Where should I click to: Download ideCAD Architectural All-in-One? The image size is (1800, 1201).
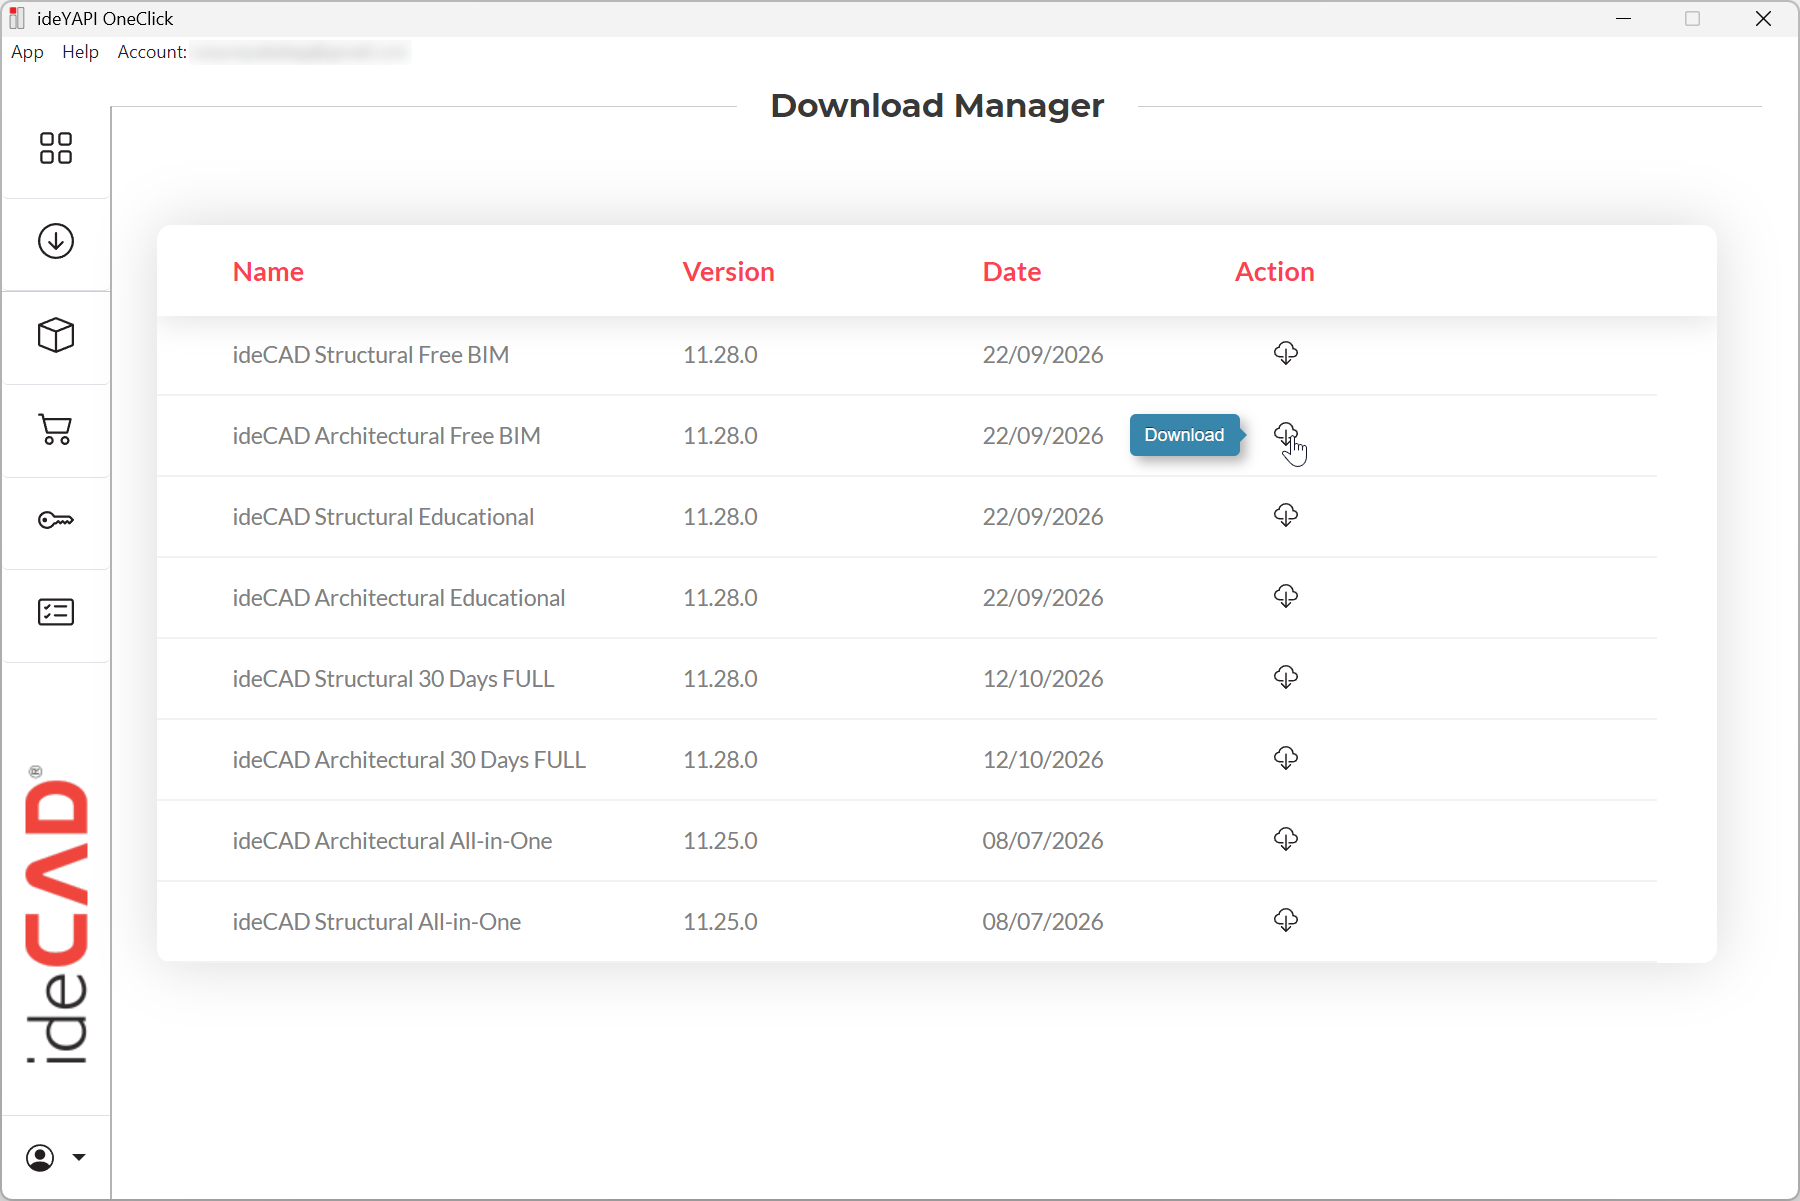pyautogui.click(x=1286, y=839)
